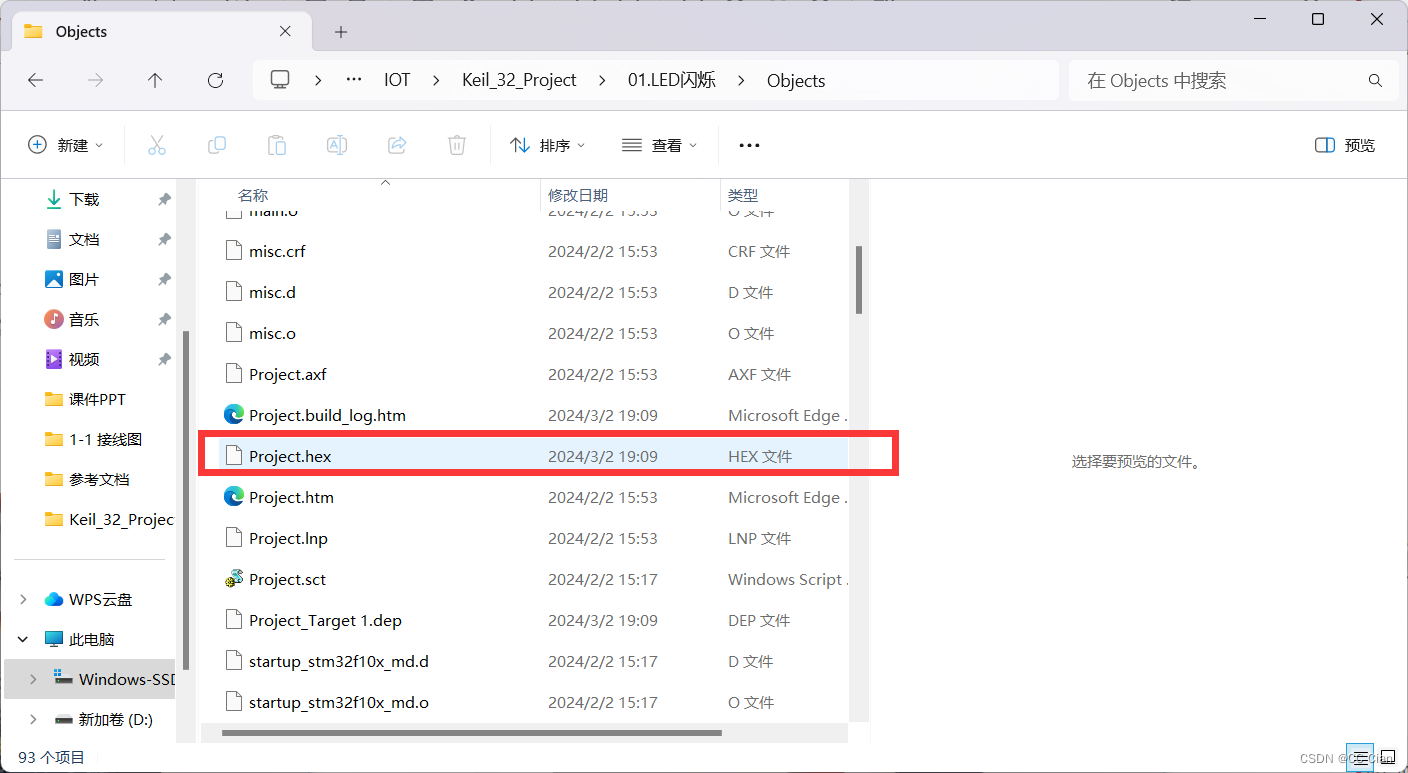The image size is (1408, 773).
Task: Click the Rename icon in toolbar
Action: (x=337, y=145)
